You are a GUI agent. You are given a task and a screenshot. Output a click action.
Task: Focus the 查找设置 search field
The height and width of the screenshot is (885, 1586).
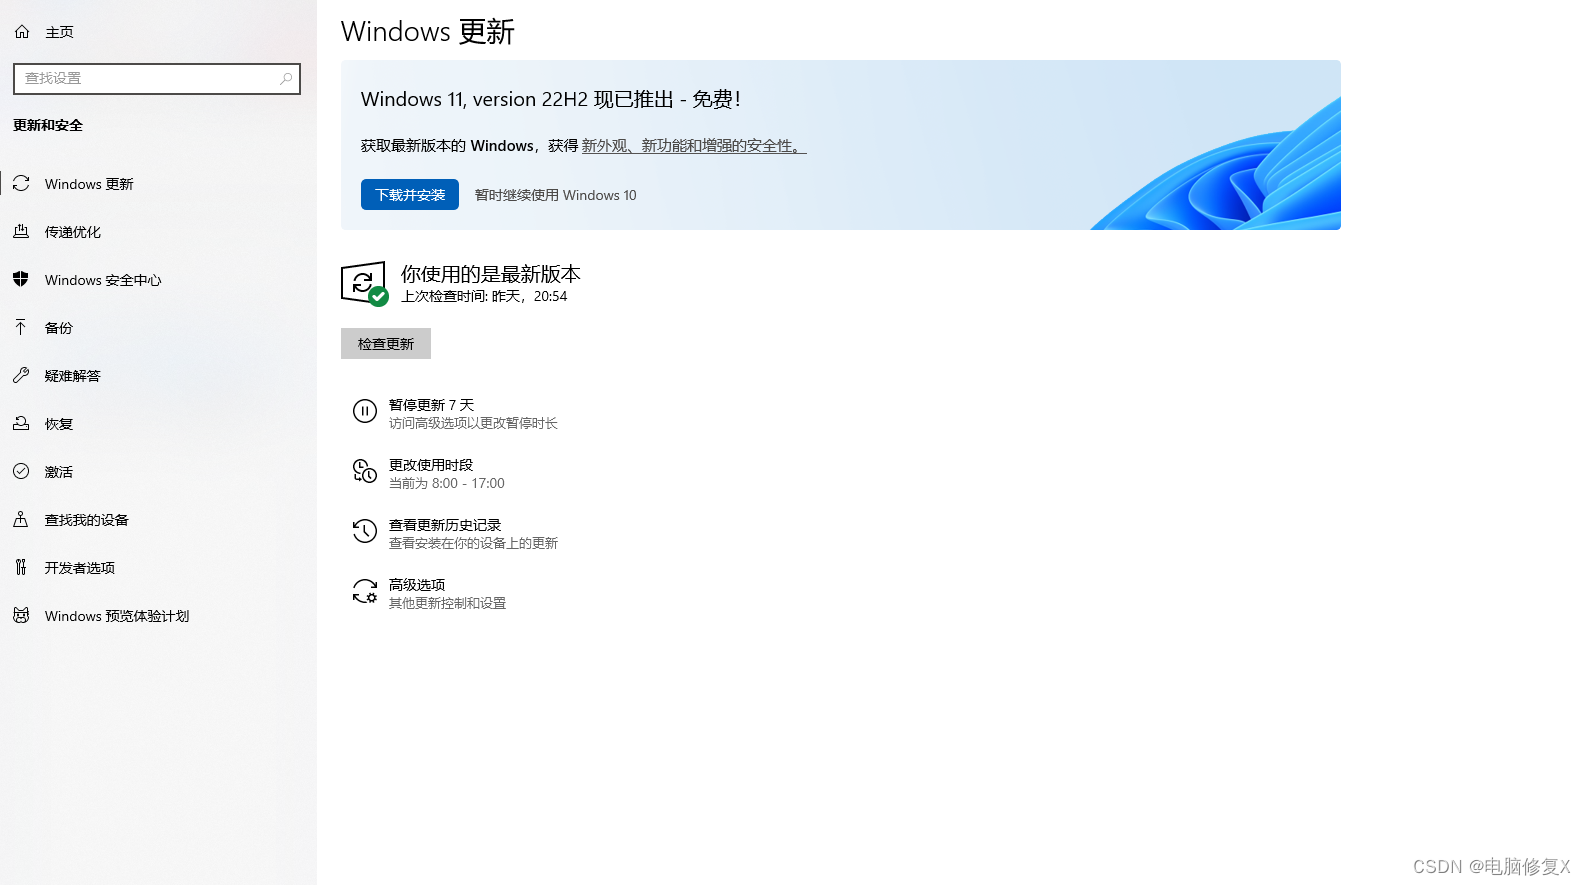click(157, 78)
